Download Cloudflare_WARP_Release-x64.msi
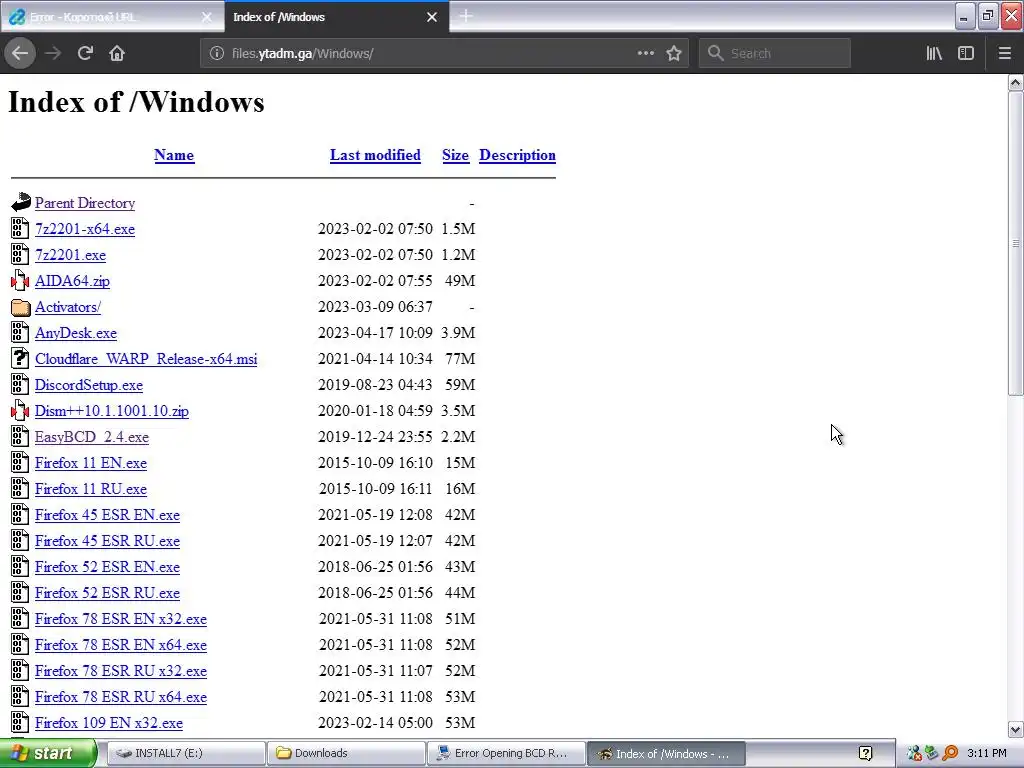 click(x=146, y=359)
